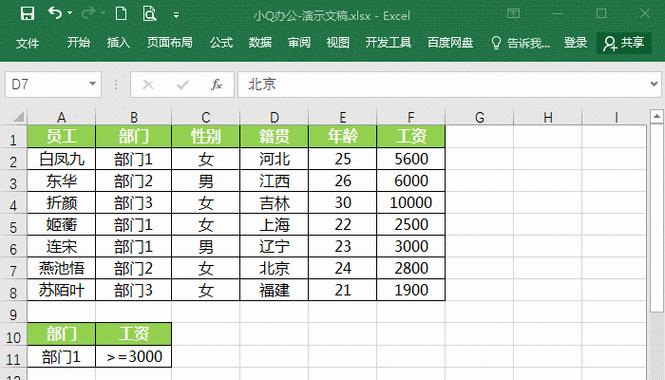Select column D header
This screenshot has width=665, height=380.
coord(274,117)
